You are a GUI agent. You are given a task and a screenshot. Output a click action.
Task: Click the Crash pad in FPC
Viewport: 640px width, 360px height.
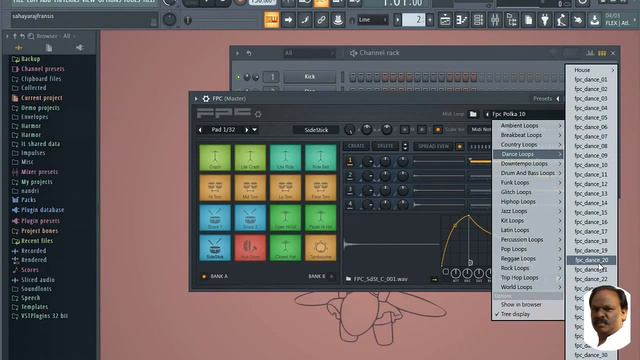pyautogui.click(x=215, y=158)
